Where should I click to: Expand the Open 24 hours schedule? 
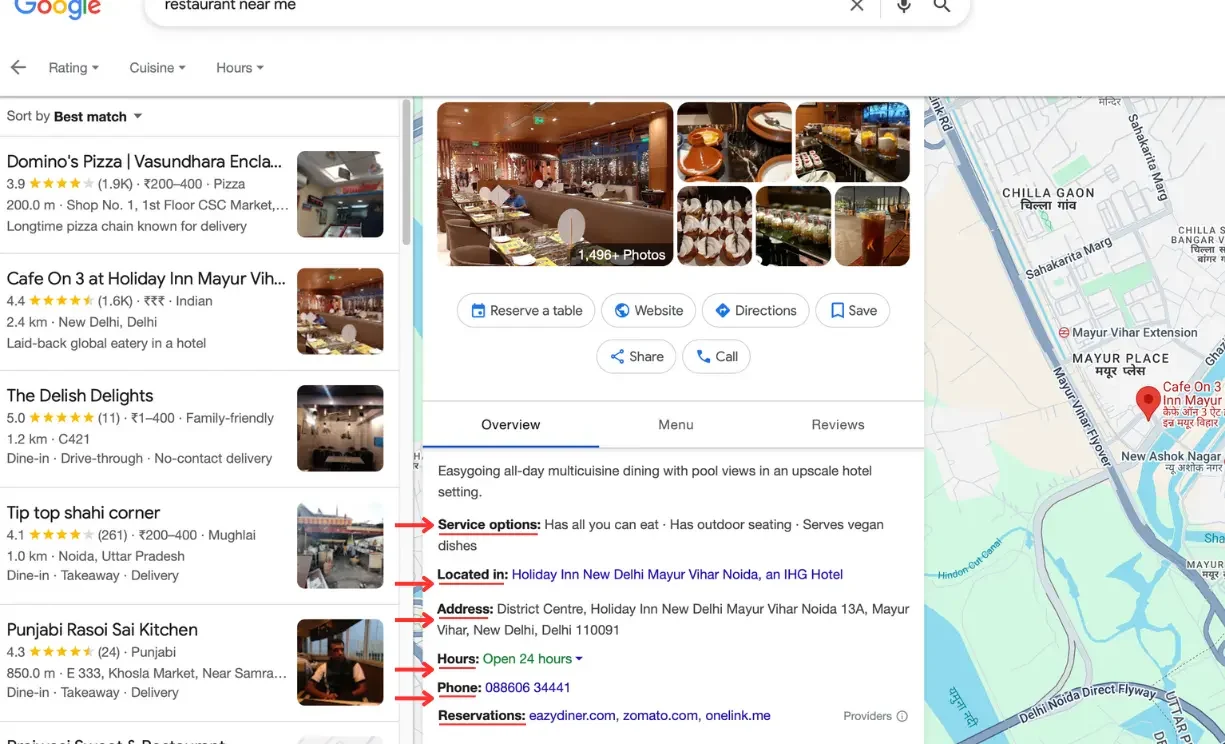pos(532,659)
